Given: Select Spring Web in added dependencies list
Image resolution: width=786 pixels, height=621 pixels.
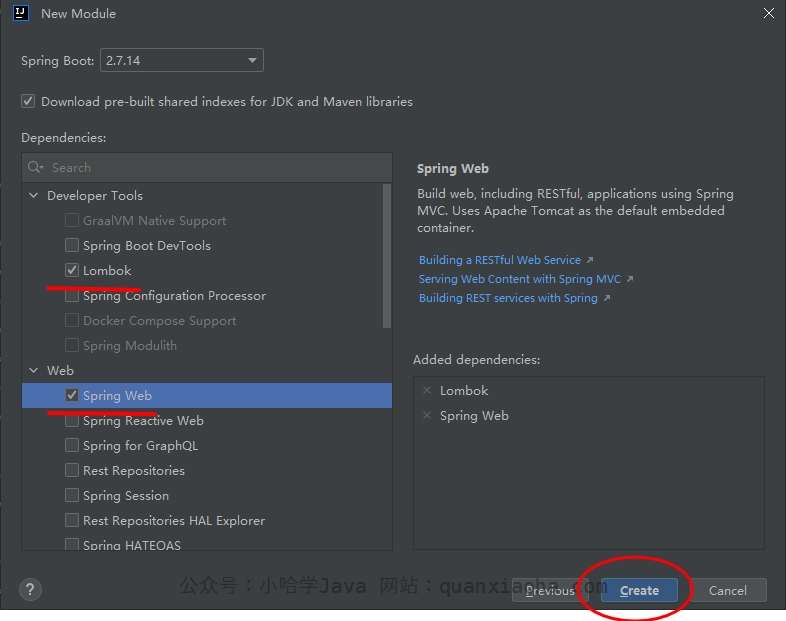Looking at the screenshot, I should tap(474, 416).
